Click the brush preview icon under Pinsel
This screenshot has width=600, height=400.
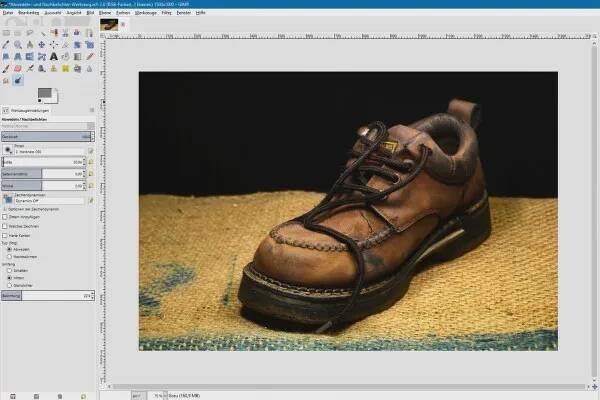coord(8,147)
